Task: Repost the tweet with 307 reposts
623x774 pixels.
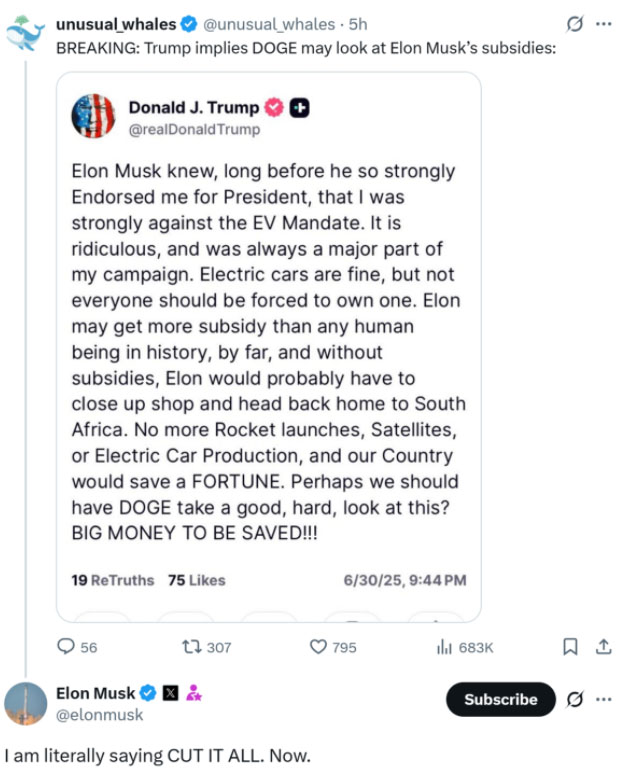Action: (206, 647)
